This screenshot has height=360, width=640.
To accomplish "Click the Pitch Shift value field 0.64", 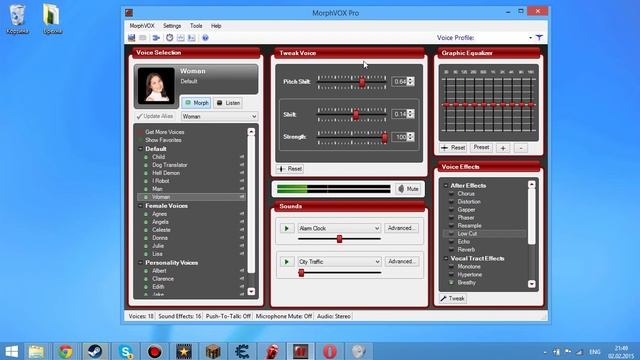I will (x=399, y=82).
